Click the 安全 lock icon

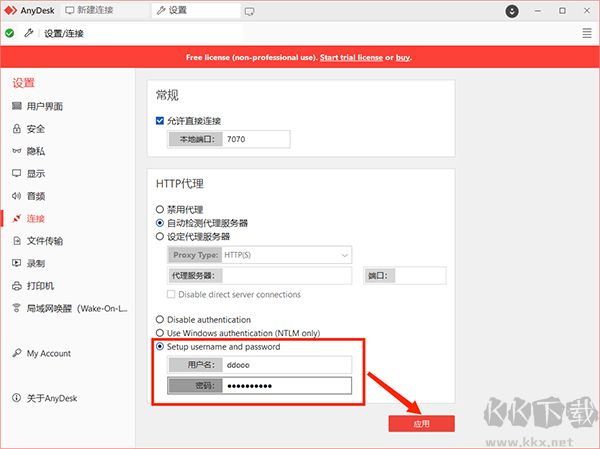point(16,128)
